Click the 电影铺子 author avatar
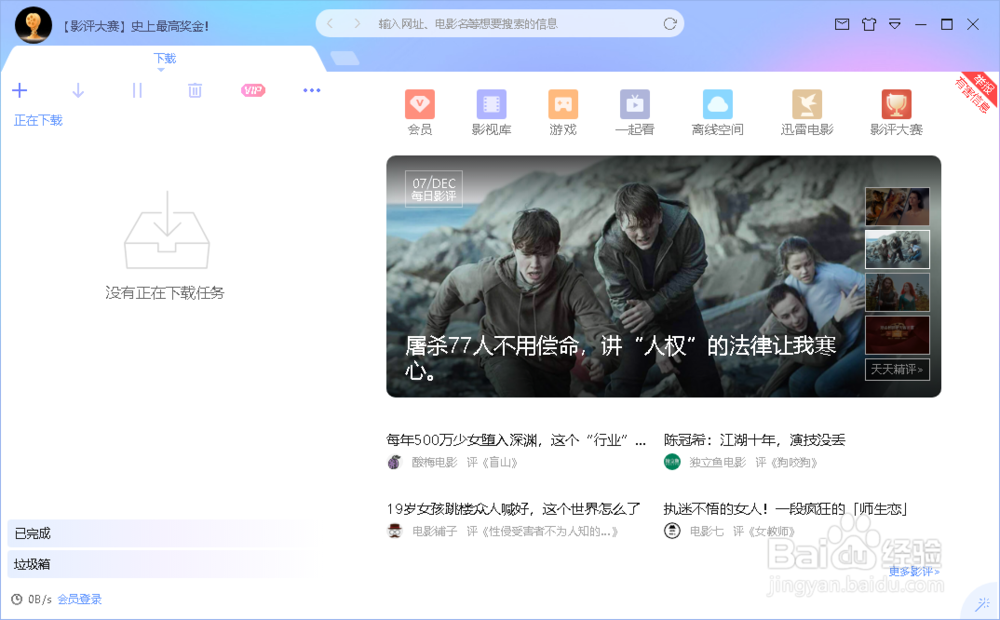This screenshot has height=620, width=1000. [x=395, y=531]
